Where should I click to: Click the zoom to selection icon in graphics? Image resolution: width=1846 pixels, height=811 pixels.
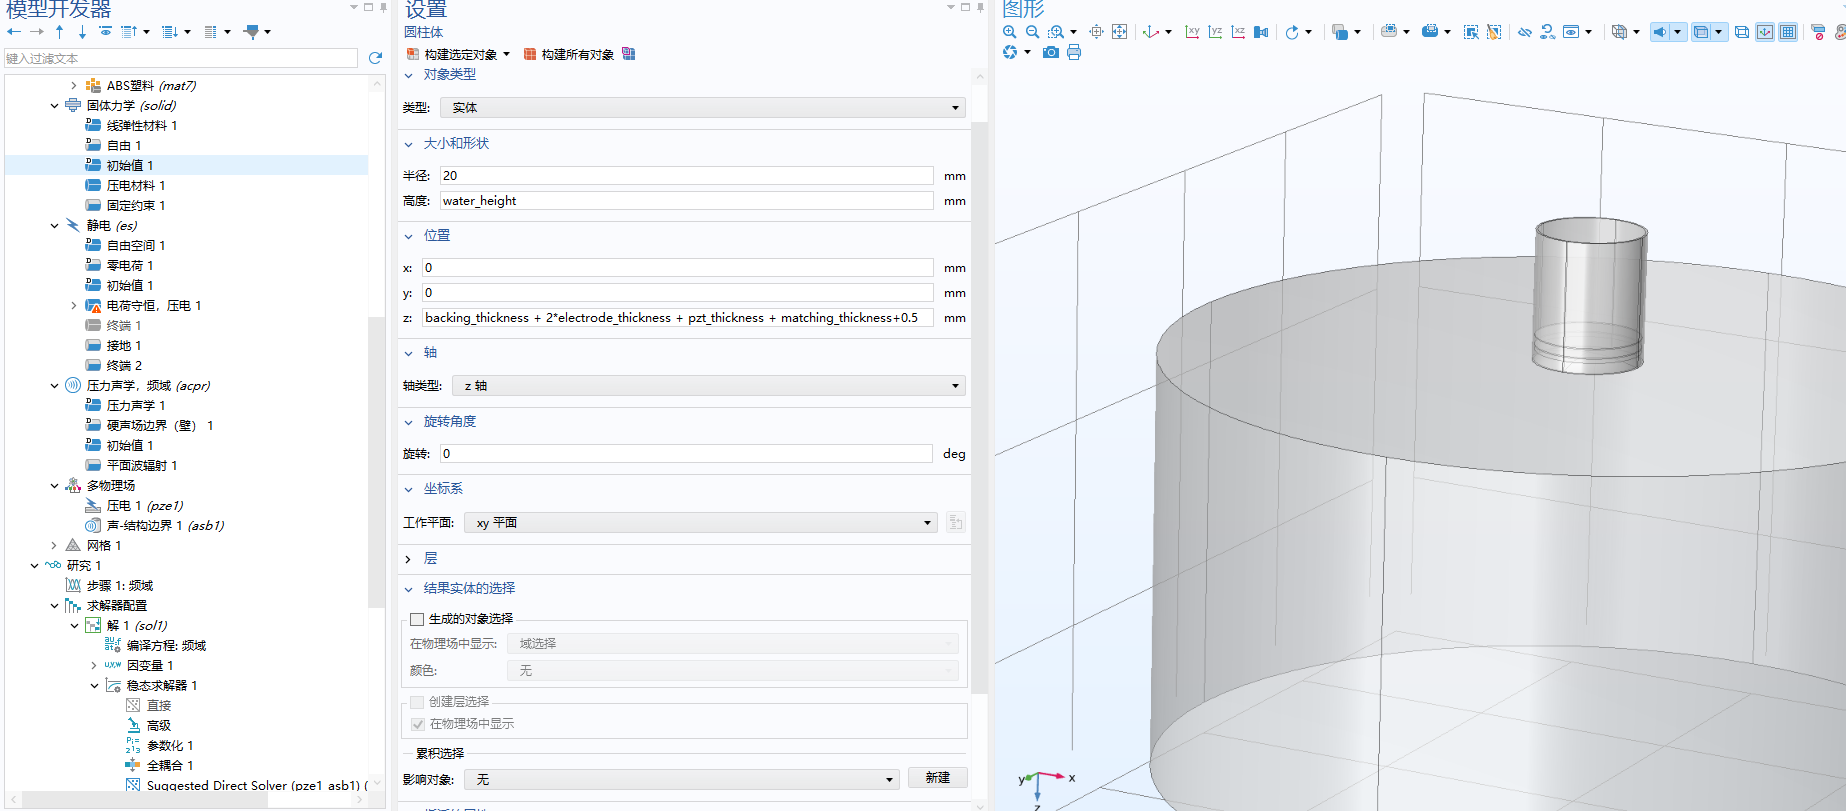1096,32
